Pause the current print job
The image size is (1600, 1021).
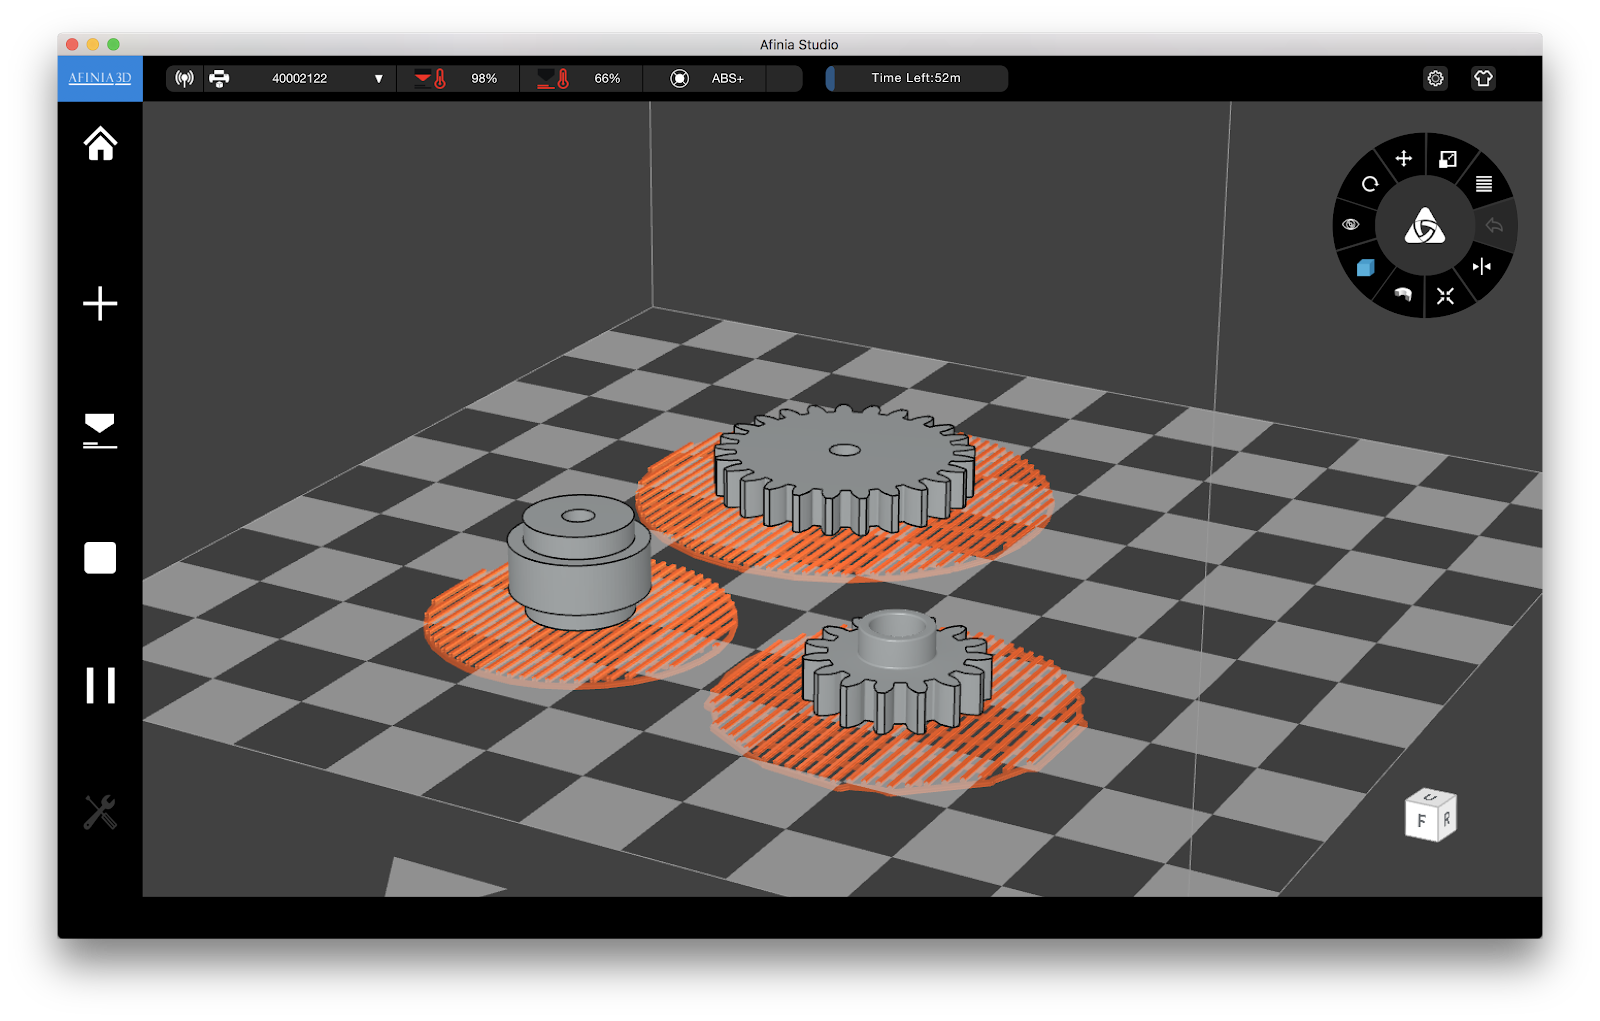coord(100,686)
